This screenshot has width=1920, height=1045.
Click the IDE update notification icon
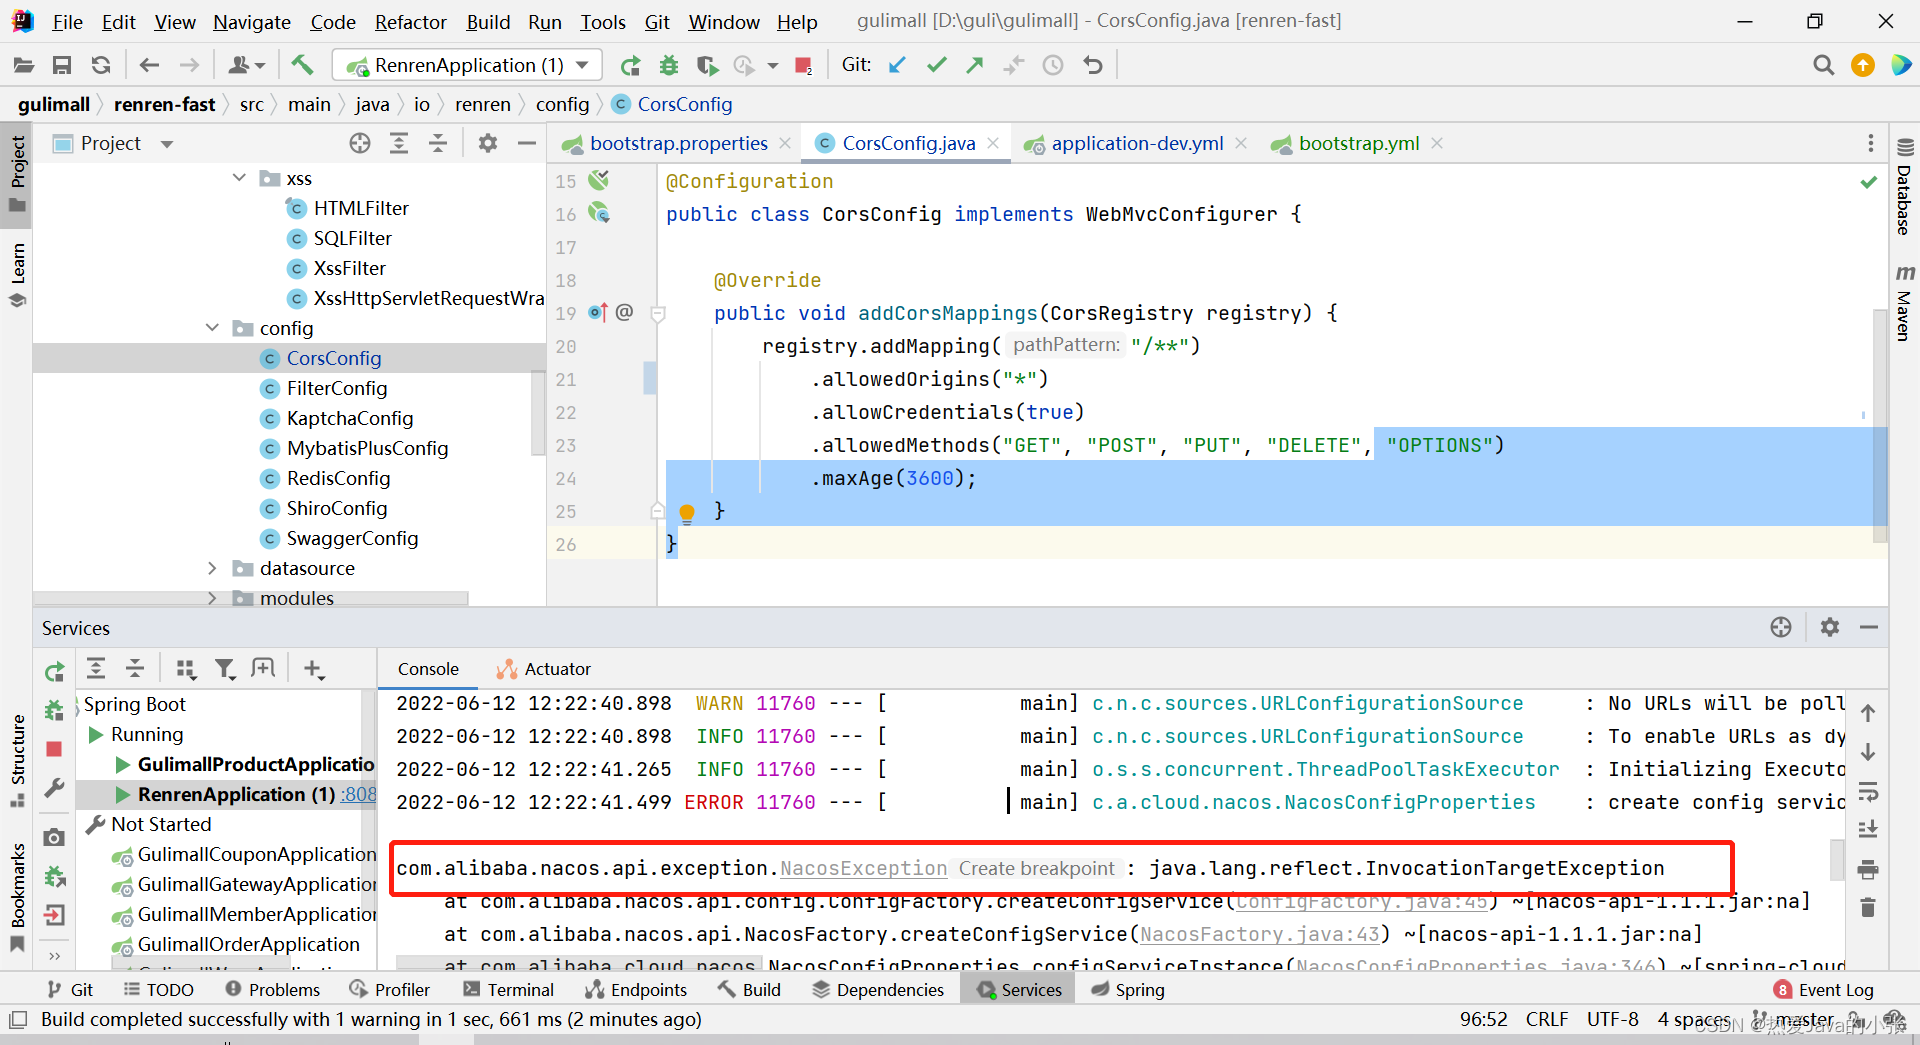[1862, 66]
